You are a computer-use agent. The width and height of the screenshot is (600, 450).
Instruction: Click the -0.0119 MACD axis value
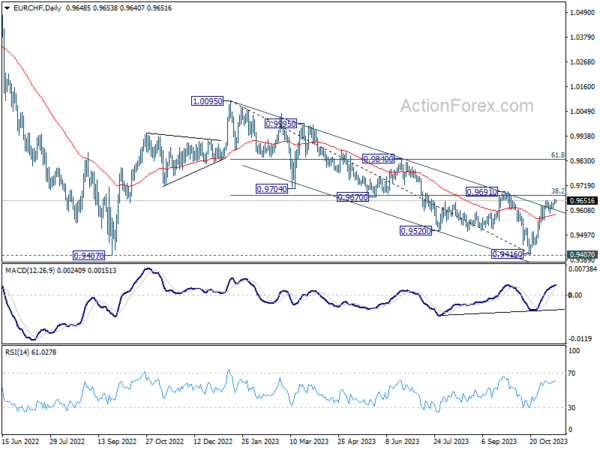click(580, 339)
